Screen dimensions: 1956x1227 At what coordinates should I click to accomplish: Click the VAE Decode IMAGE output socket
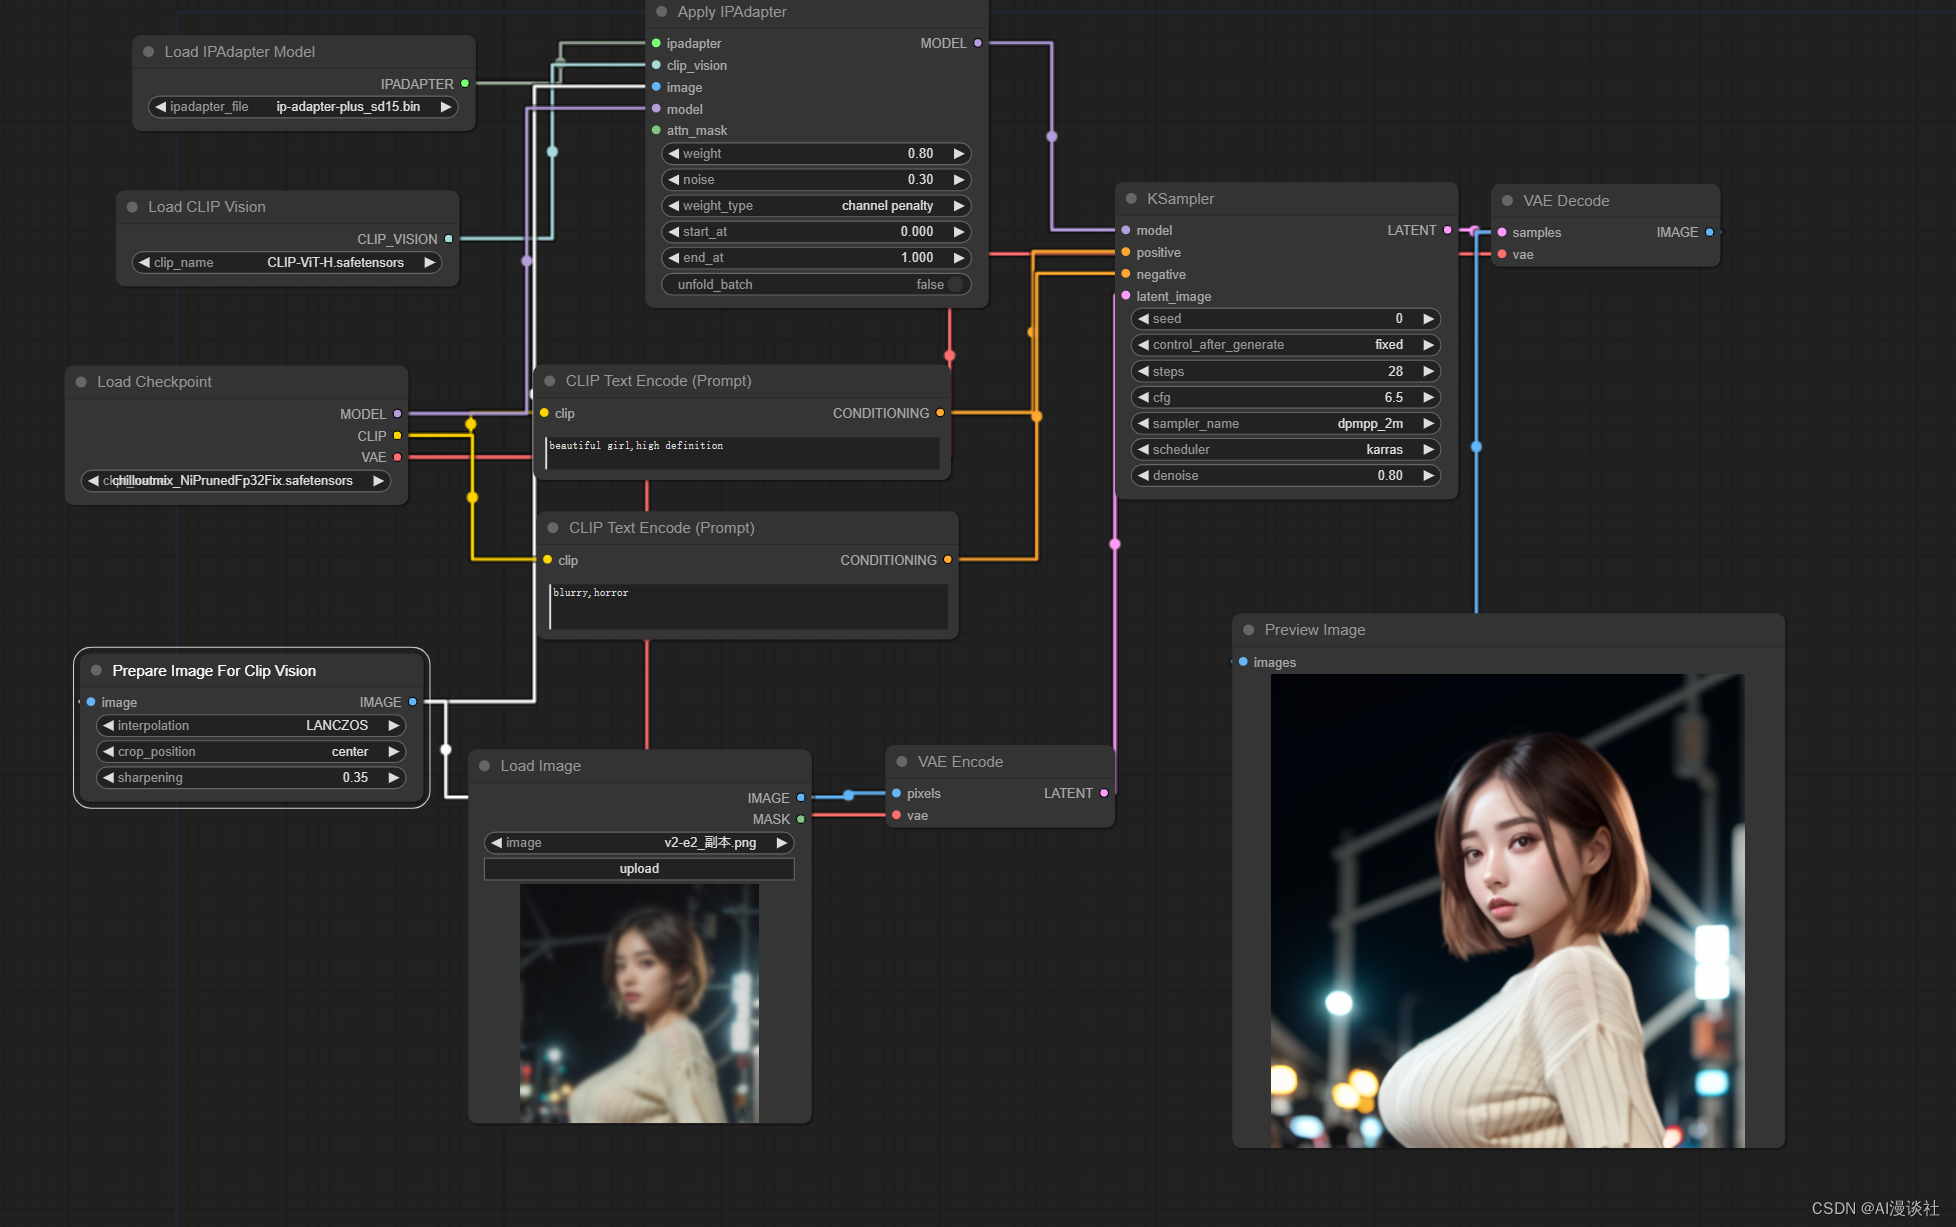(x=1709, y=232)
